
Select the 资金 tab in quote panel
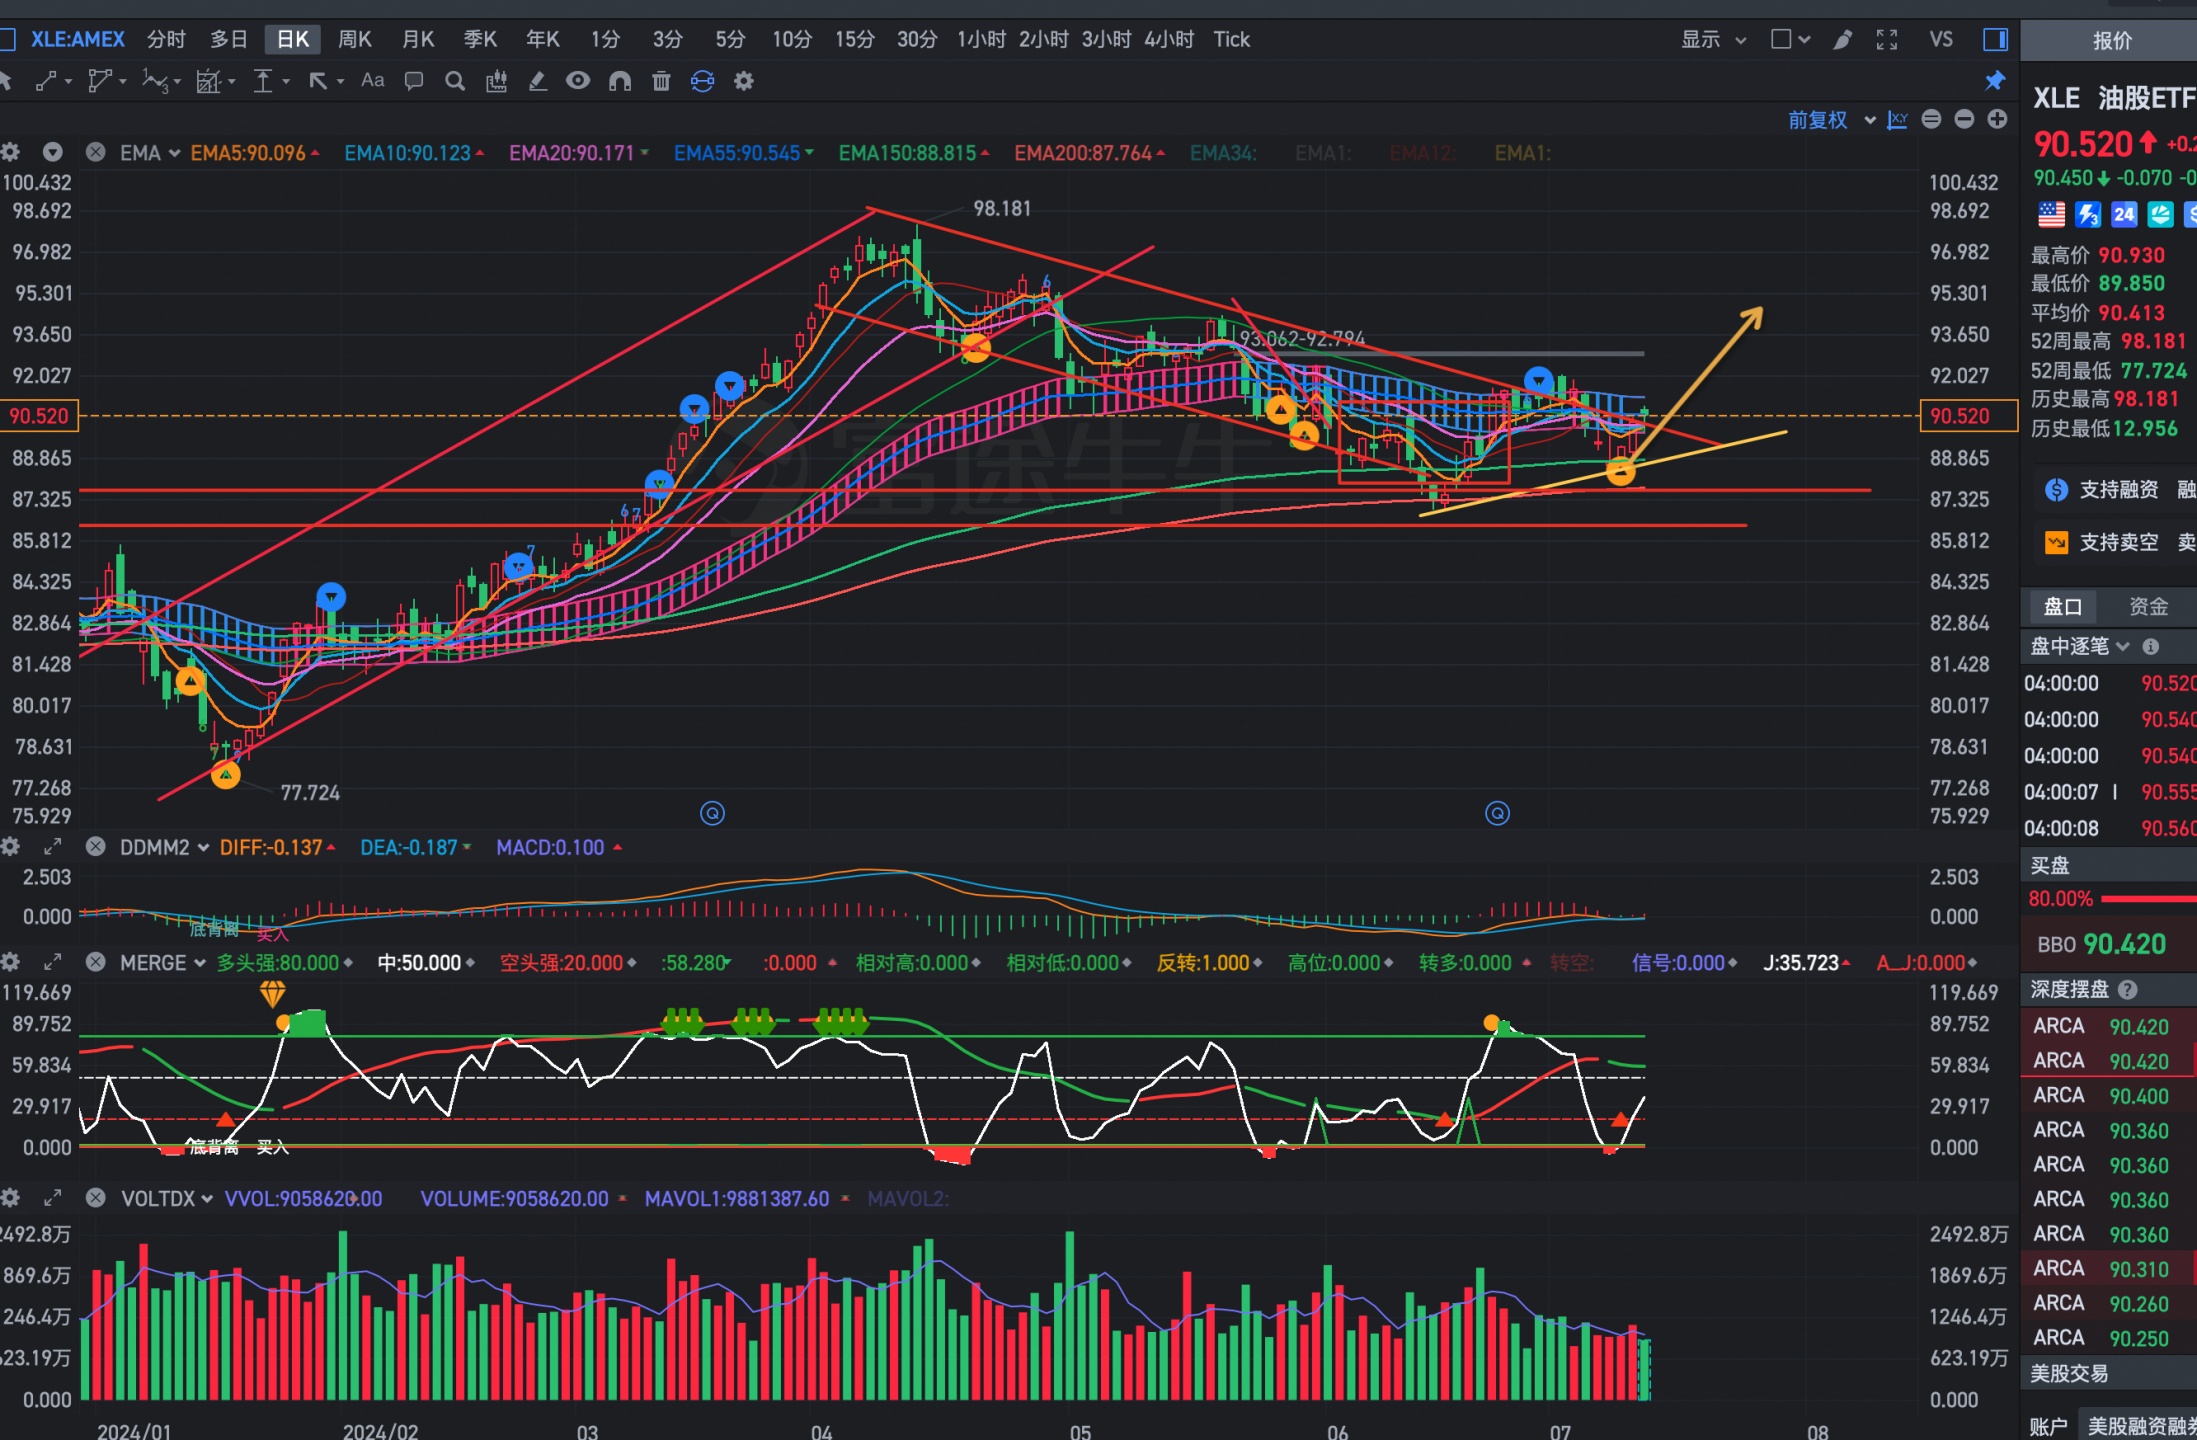[2148, 606]
